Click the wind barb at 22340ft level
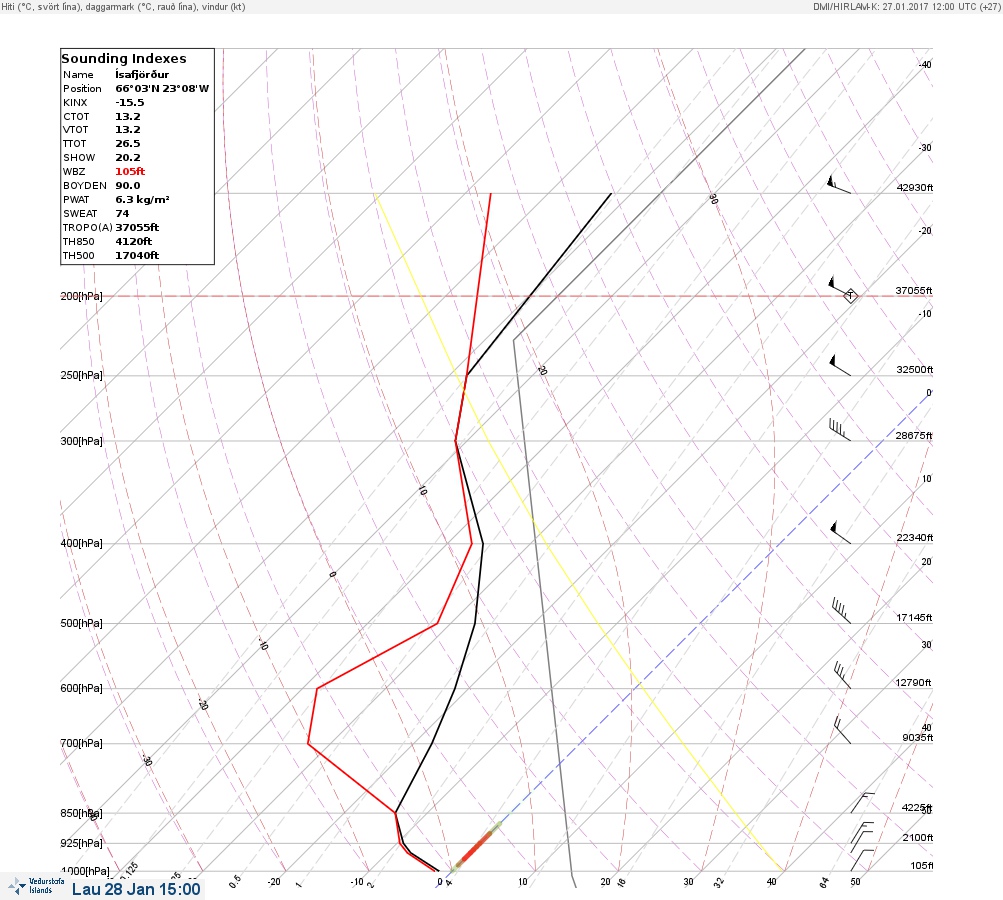Viewport: 1003px width, 900px height. coord(841,533)
